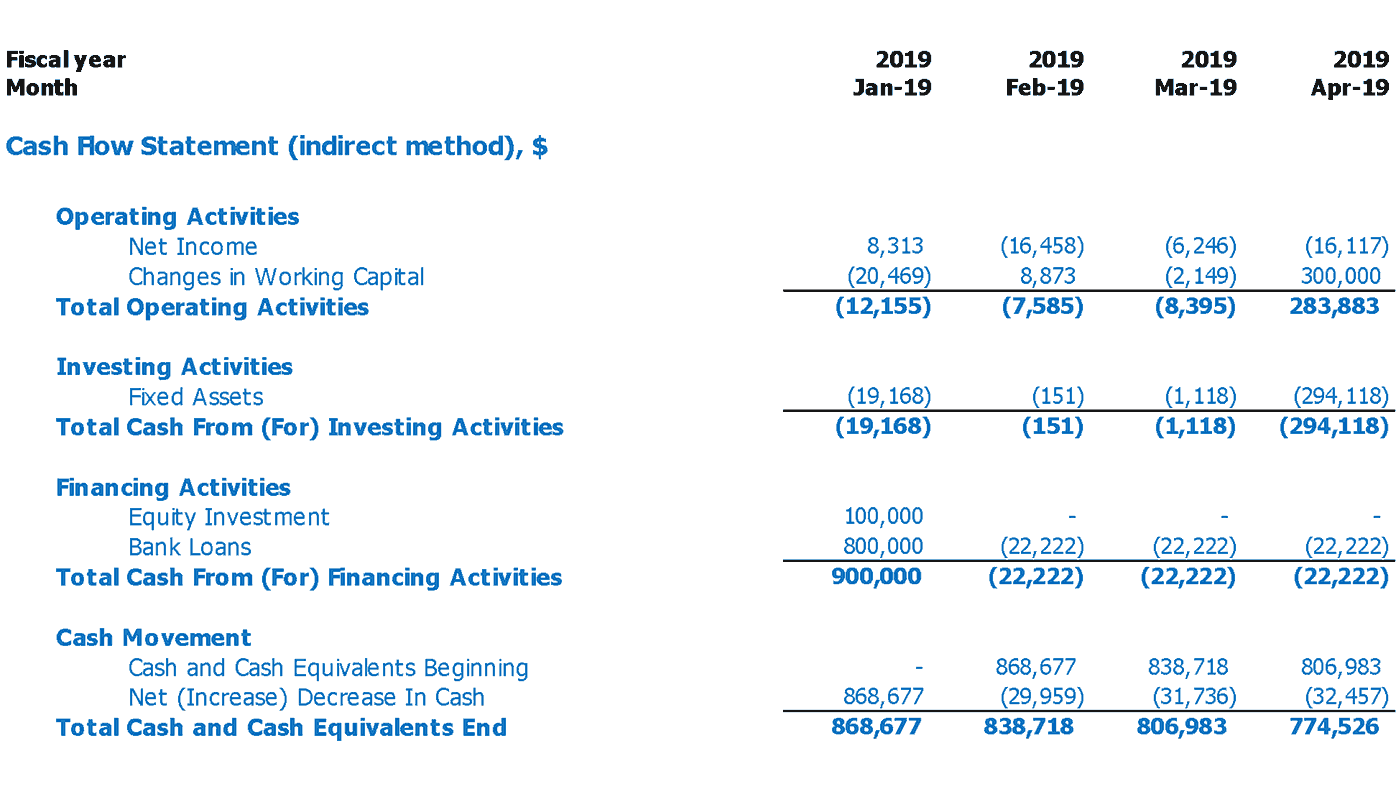Select the Total Operating Activities row label
Screen dimensions: 1396x786
point(212,307)
